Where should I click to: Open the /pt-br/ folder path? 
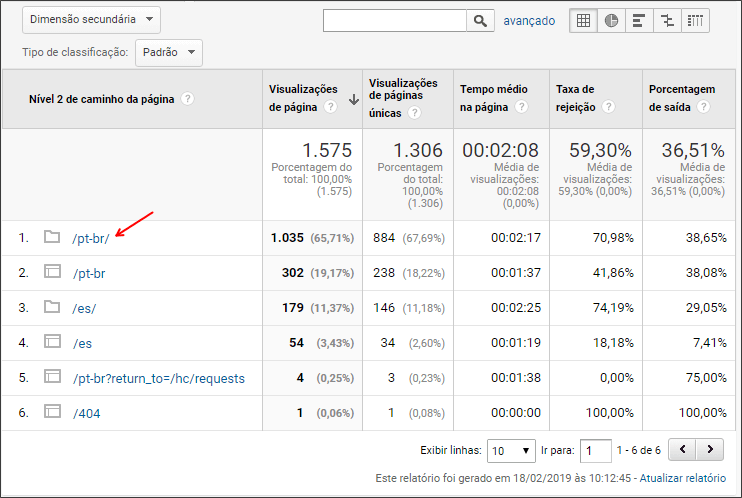click(x=90, y=238)
